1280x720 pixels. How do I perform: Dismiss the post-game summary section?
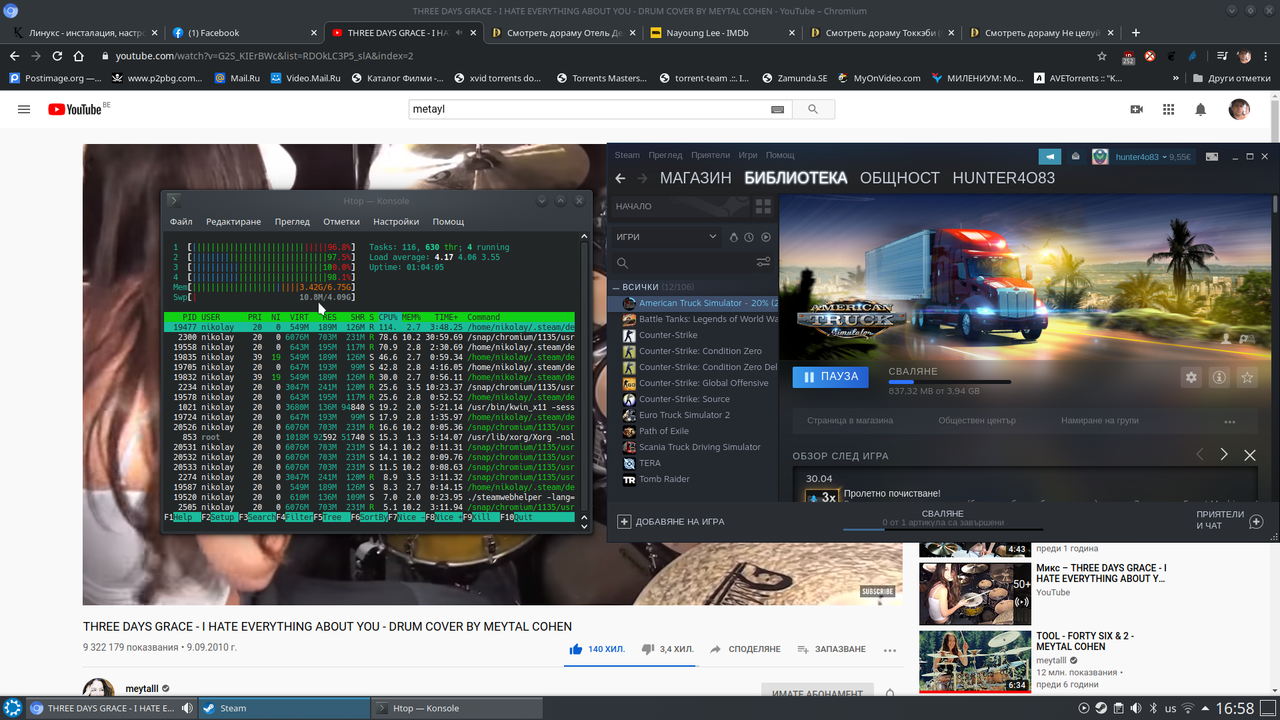click(1250, 455)
